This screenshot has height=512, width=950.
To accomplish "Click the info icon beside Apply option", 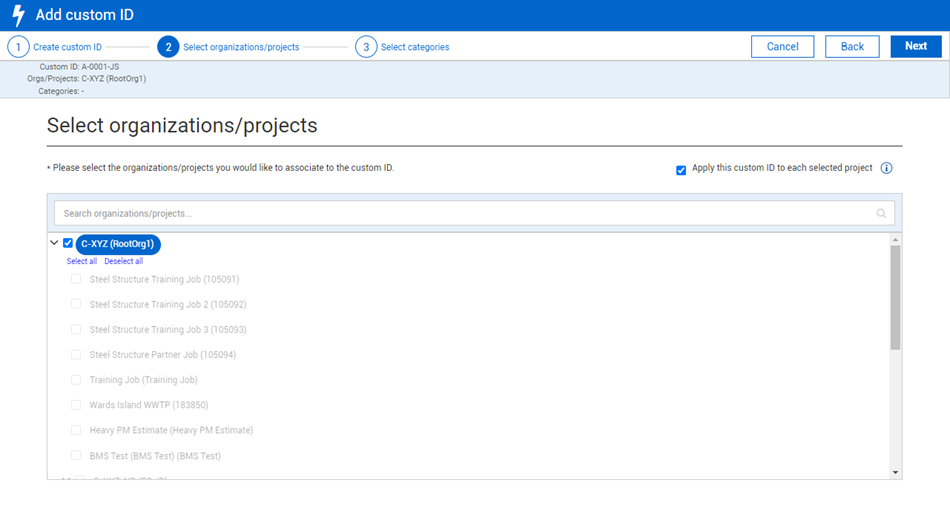I will [x=886, y=168].
